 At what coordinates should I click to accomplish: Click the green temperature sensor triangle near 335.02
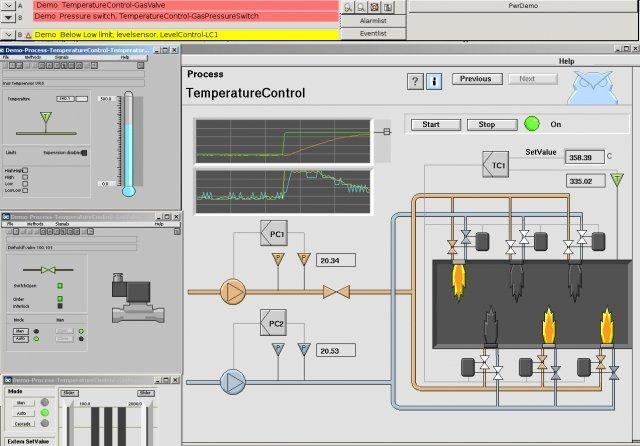(617, 180)
